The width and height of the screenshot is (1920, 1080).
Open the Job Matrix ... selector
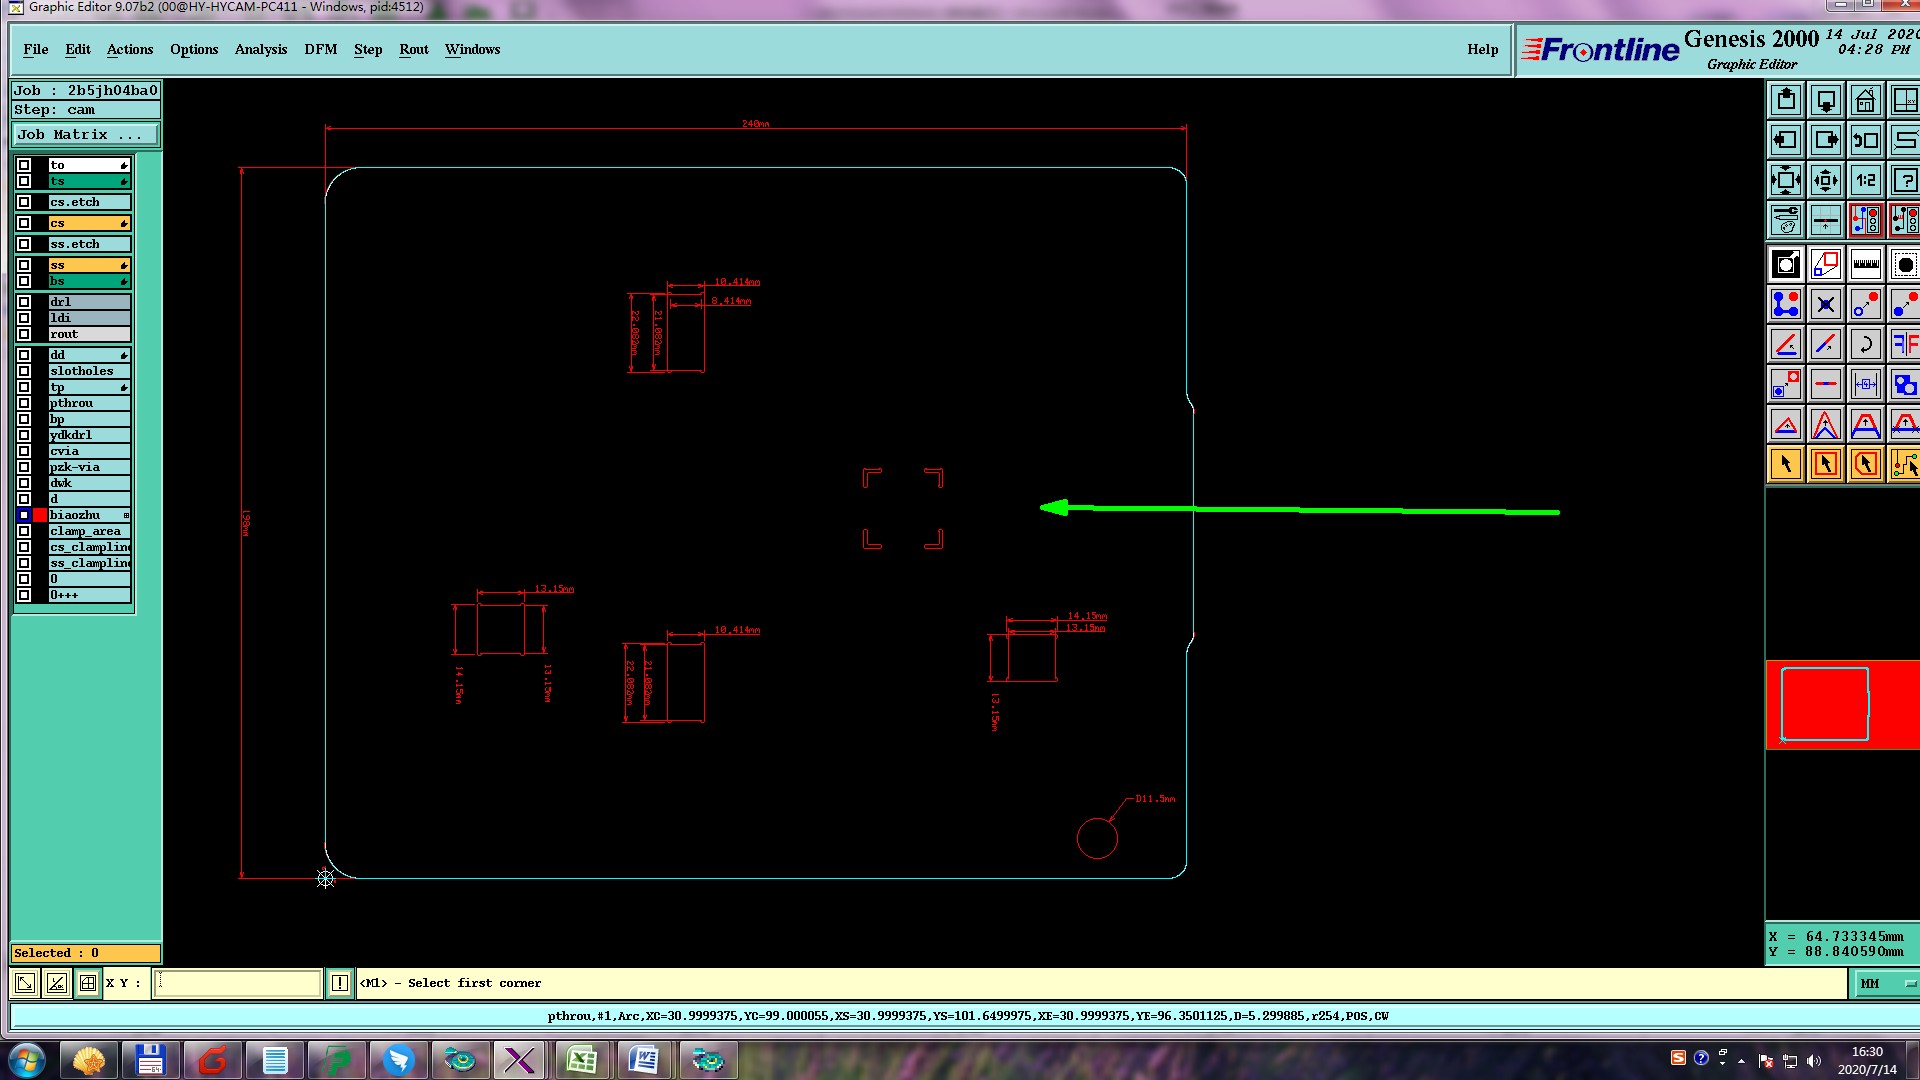click(x=85, y=134)
